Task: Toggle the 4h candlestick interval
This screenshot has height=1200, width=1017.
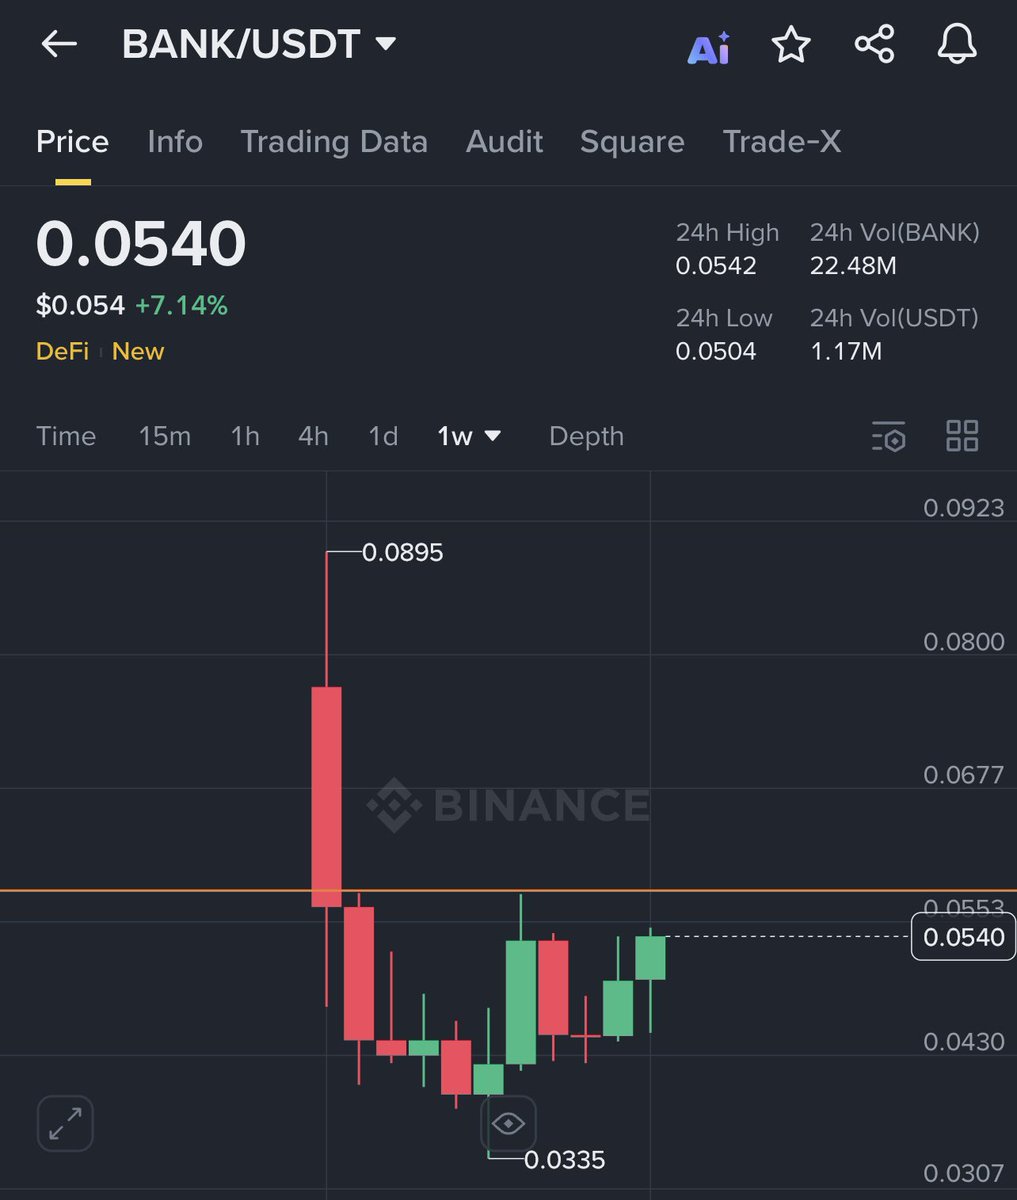Action: pos(313,437)
